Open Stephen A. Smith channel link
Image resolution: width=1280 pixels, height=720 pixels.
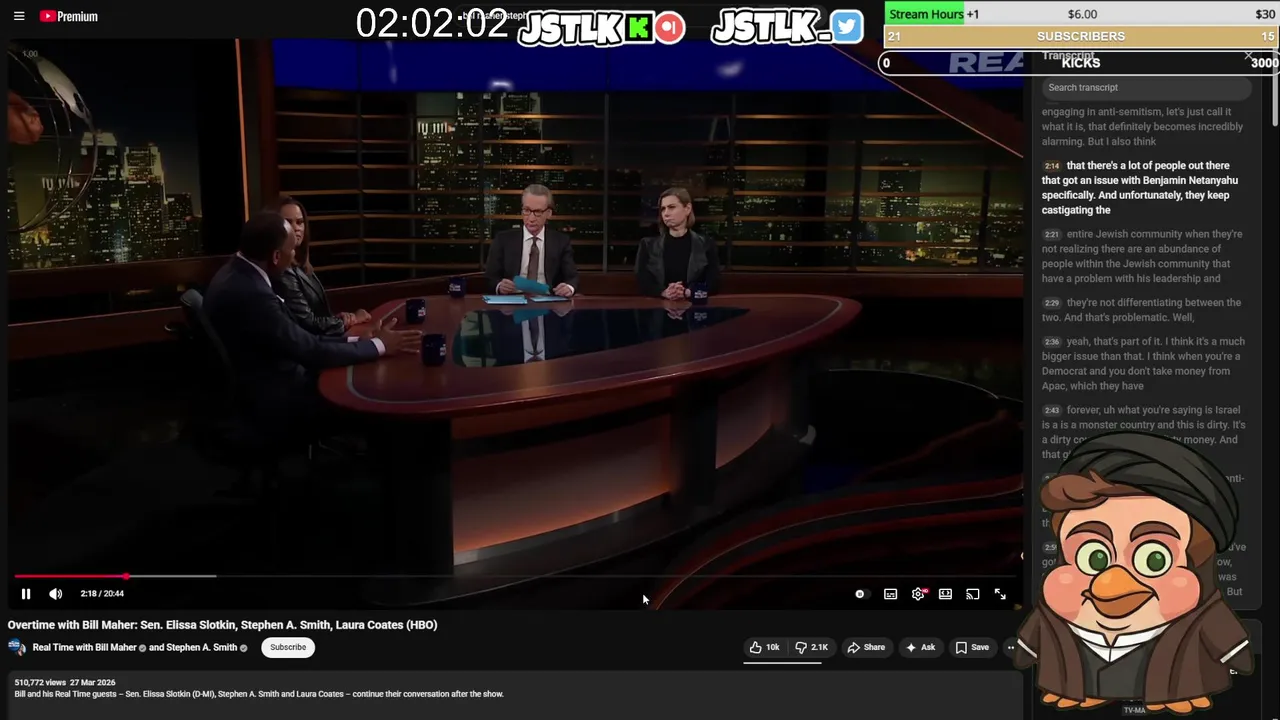point(202,647)
